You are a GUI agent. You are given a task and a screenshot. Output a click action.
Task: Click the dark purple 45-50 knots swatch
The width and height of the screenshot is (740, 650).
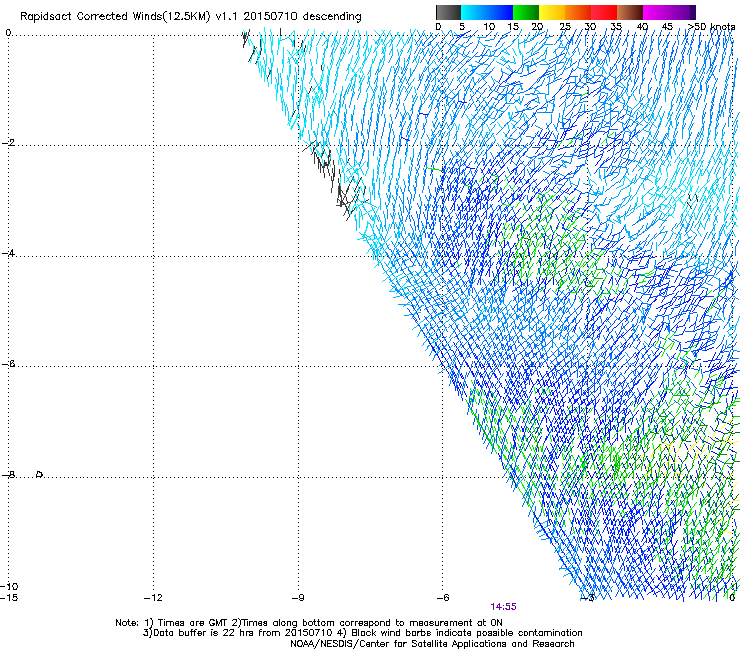tap(682, 12)
